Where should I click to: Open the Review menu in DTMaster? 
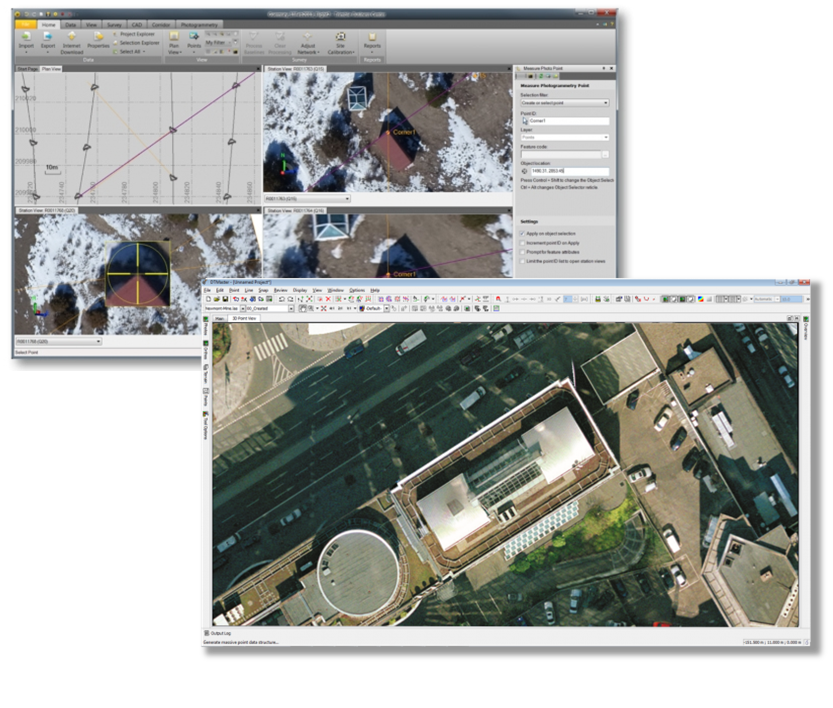coord(280,290)
